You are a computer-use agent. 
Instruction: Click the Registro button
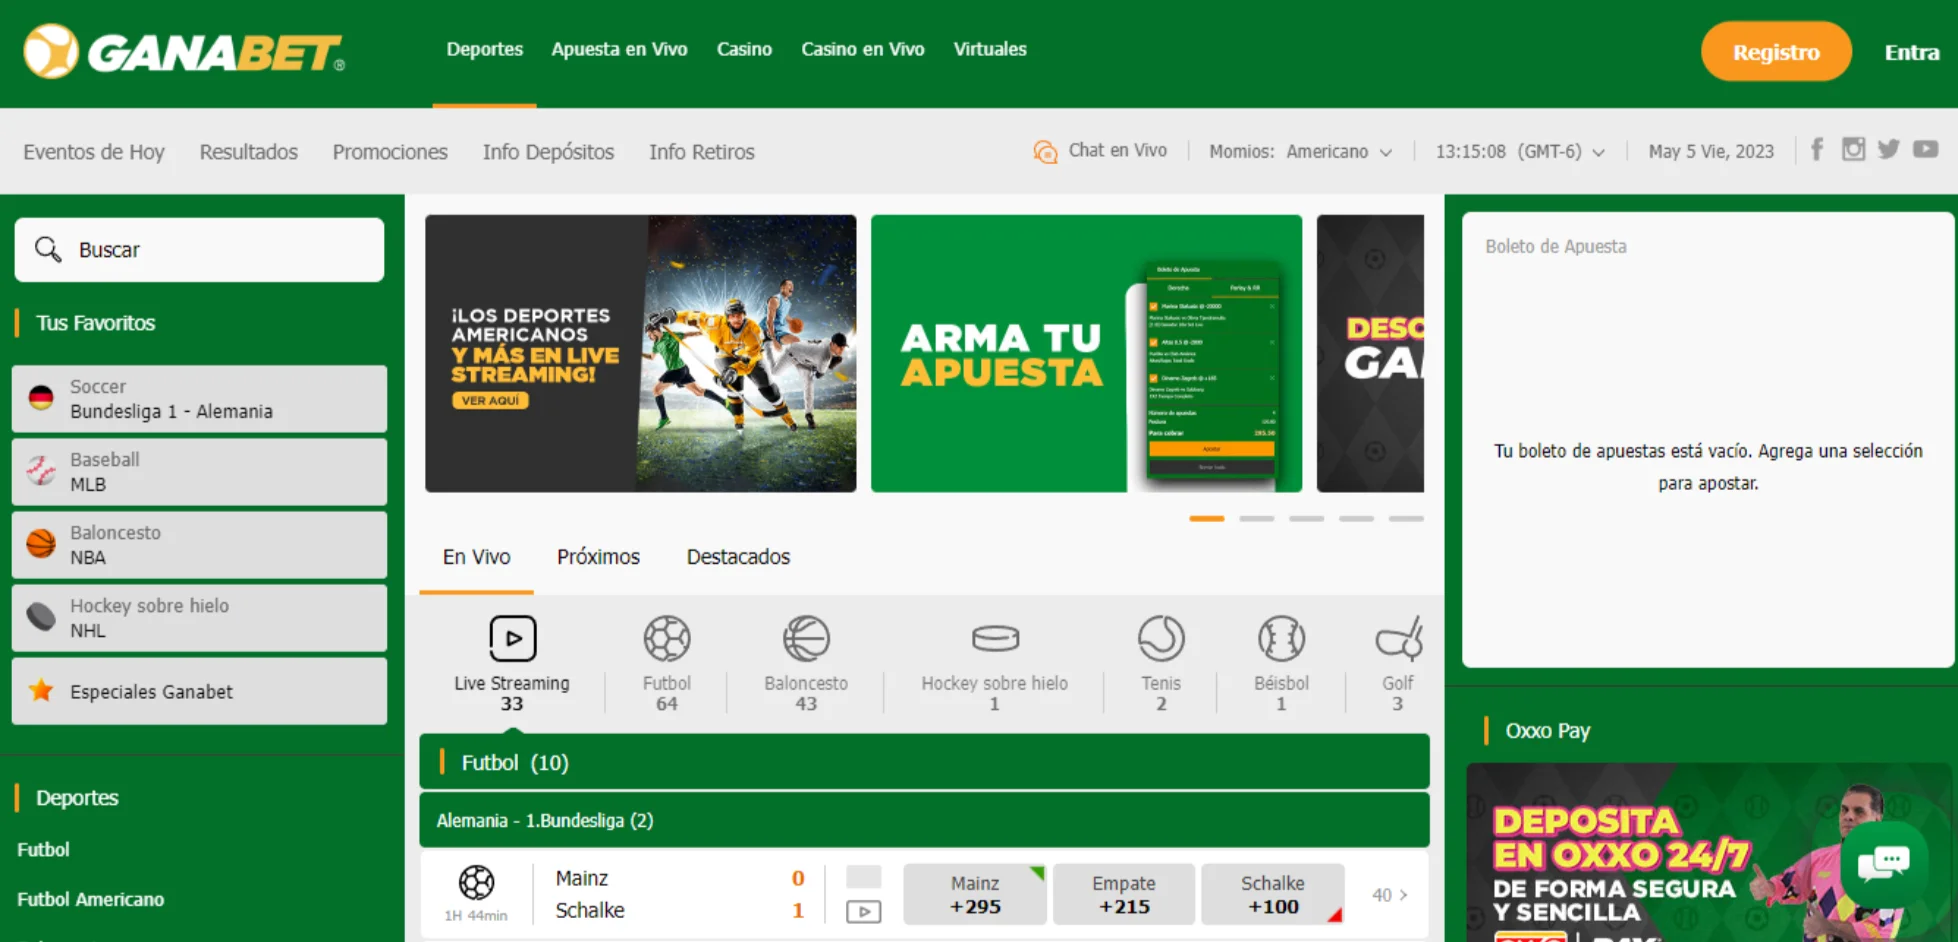[1776, 51]
